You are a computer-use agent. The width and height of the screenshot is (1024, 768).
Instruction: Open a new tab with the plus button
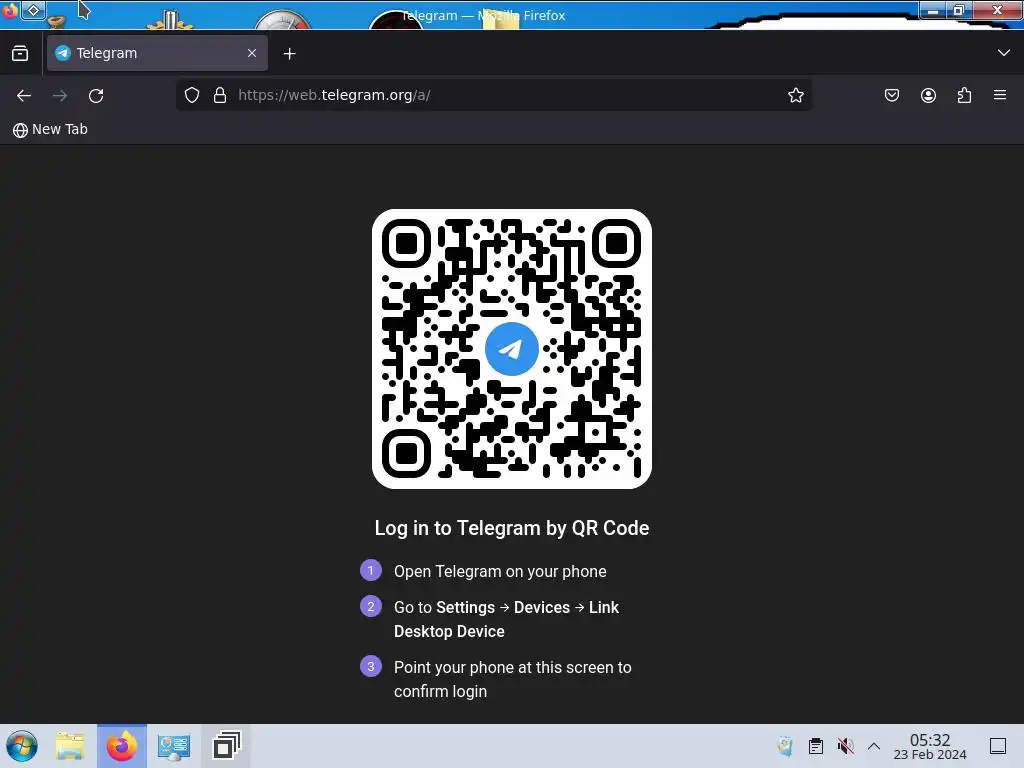point(289,54)
